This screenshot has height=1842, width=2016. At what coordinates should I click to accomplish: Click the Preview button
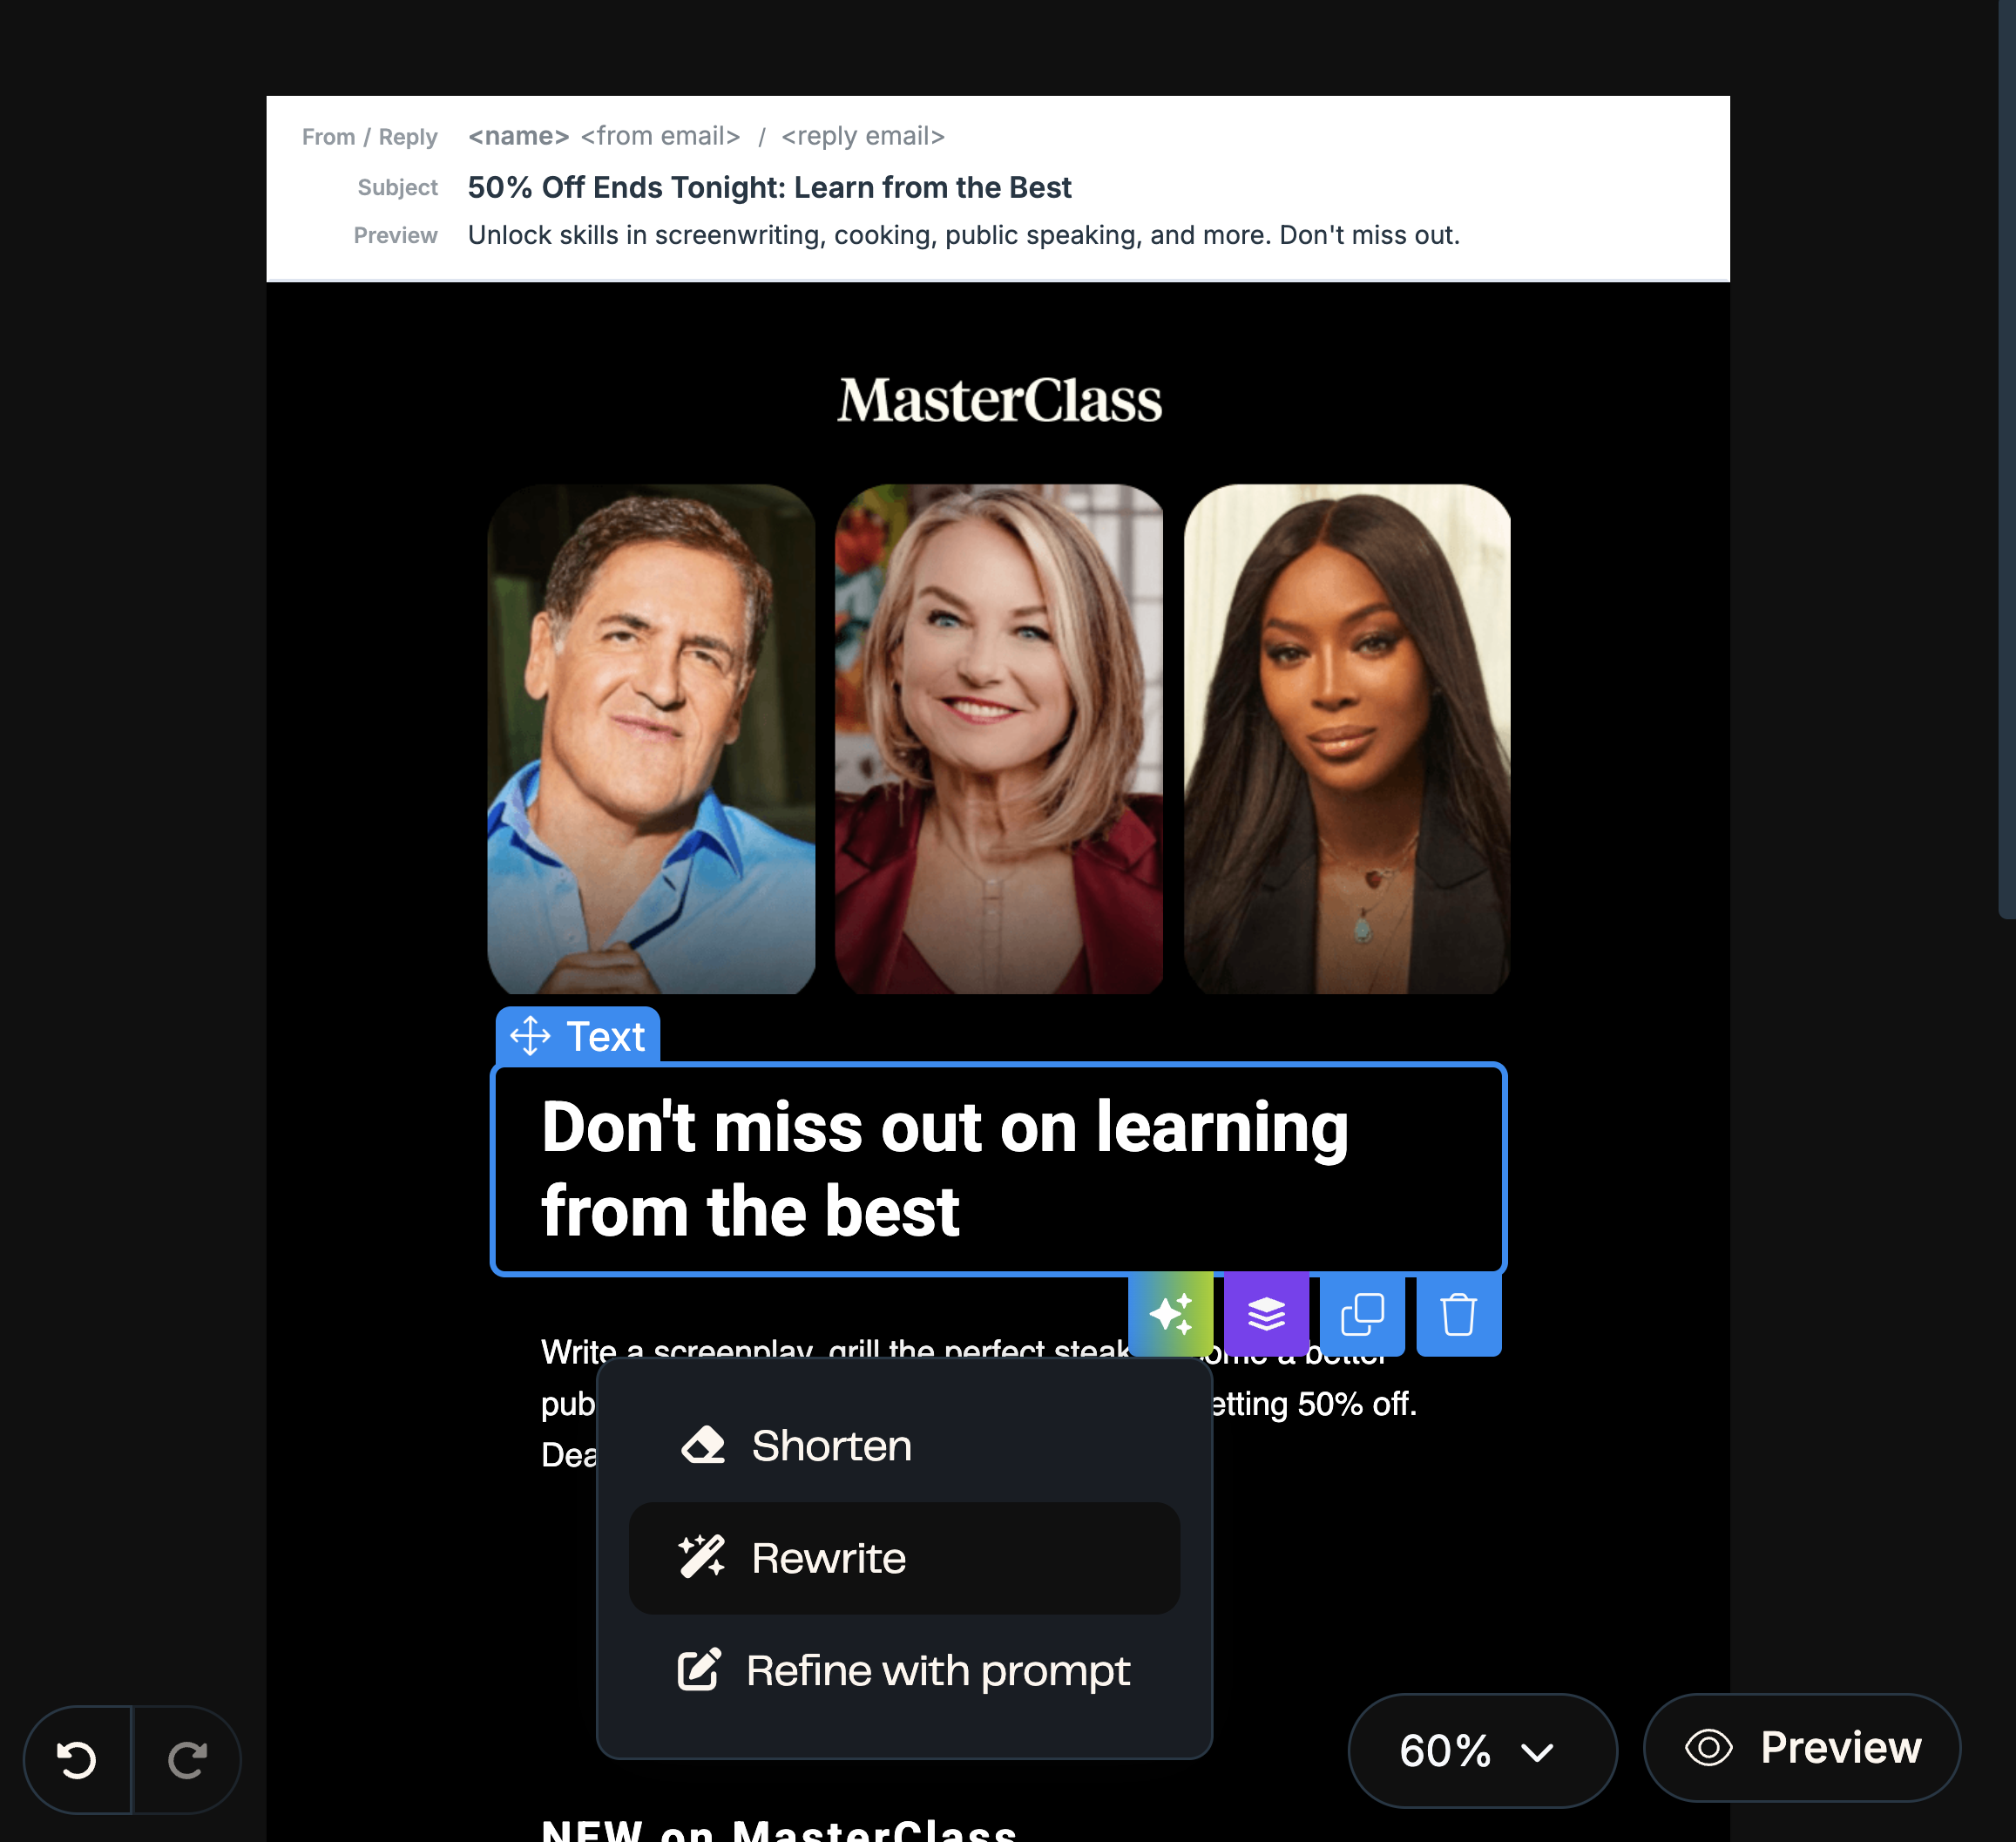[x=1802, y=1748]
